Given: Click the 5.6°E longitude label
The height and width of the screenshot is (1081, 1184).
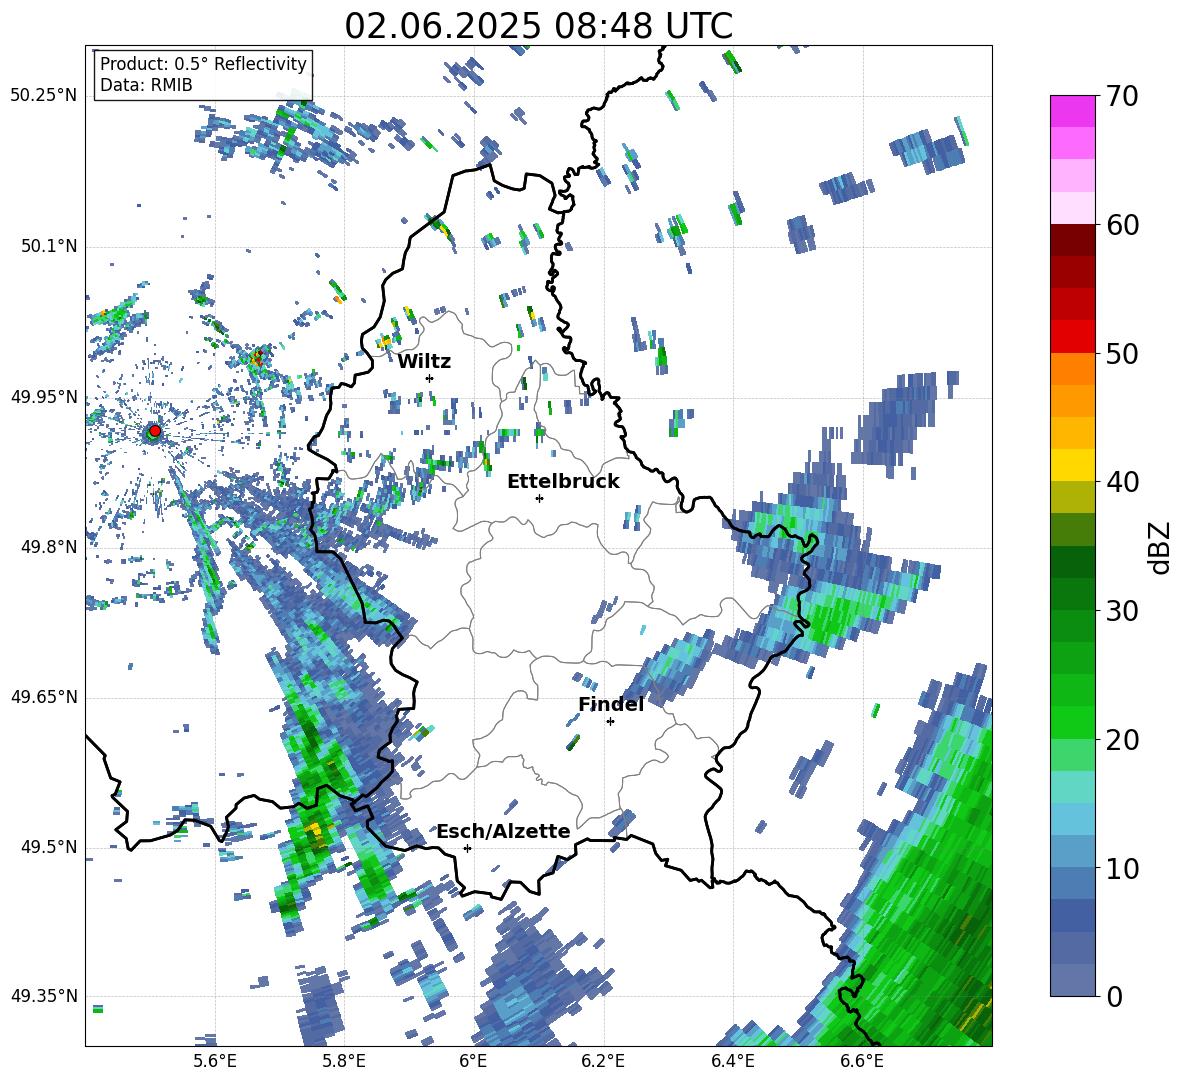Looking at the screenshot, I should pos(215,1061).
